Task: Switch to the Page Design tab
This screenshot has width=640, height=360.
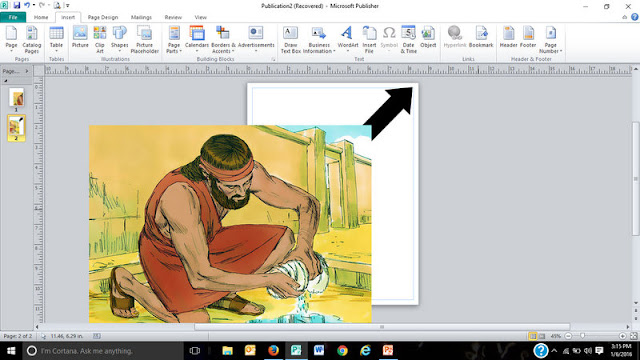Action: tap(102, 17)
